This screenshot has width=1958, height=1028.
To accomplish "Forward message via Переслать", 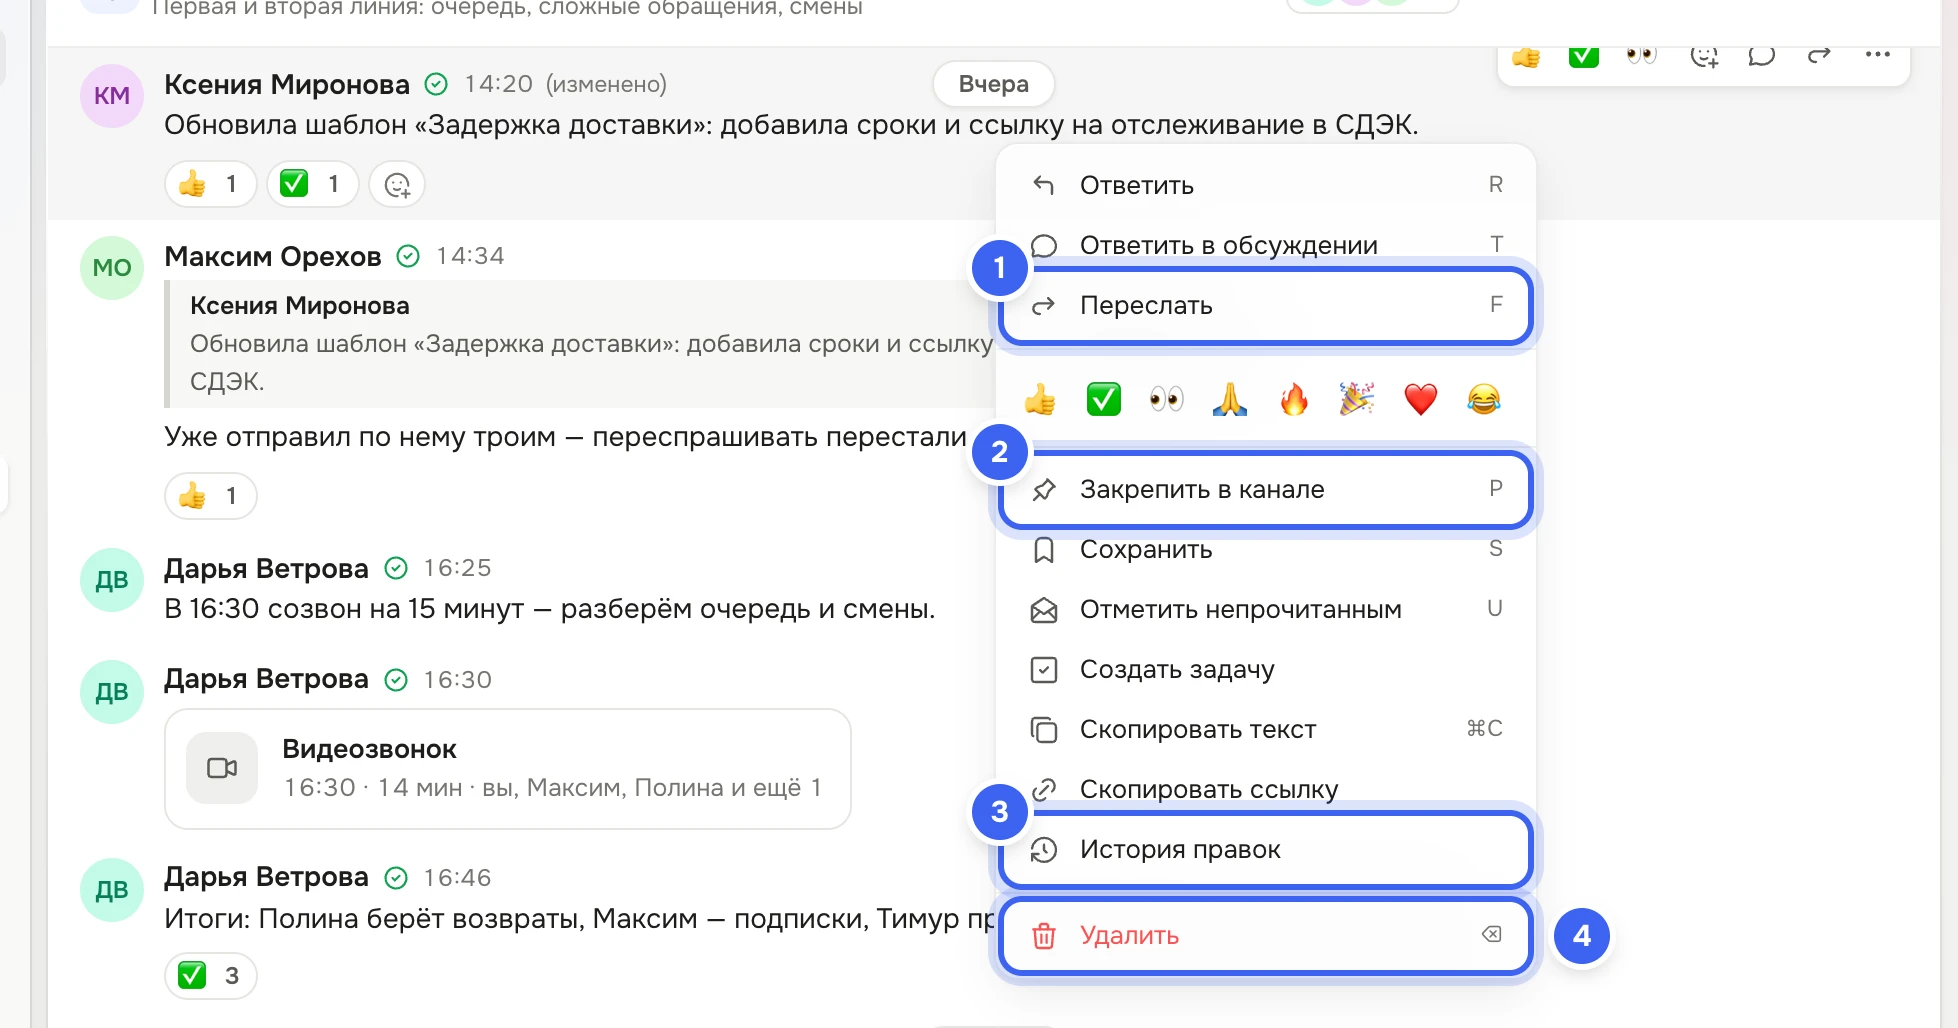I will click(1265, 305).
